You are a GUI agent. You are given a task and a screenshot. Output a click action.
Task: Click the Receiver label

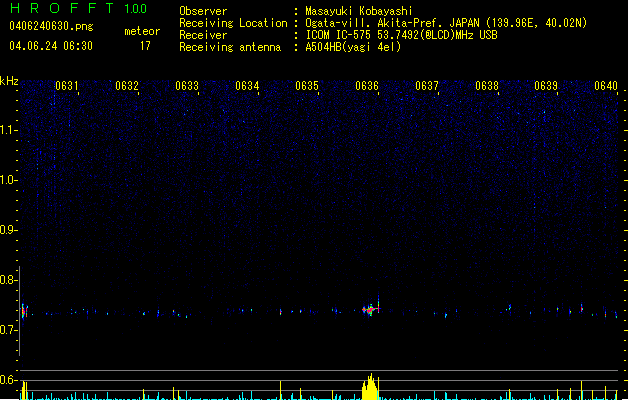pyautogui.click(x=203, y=35)
